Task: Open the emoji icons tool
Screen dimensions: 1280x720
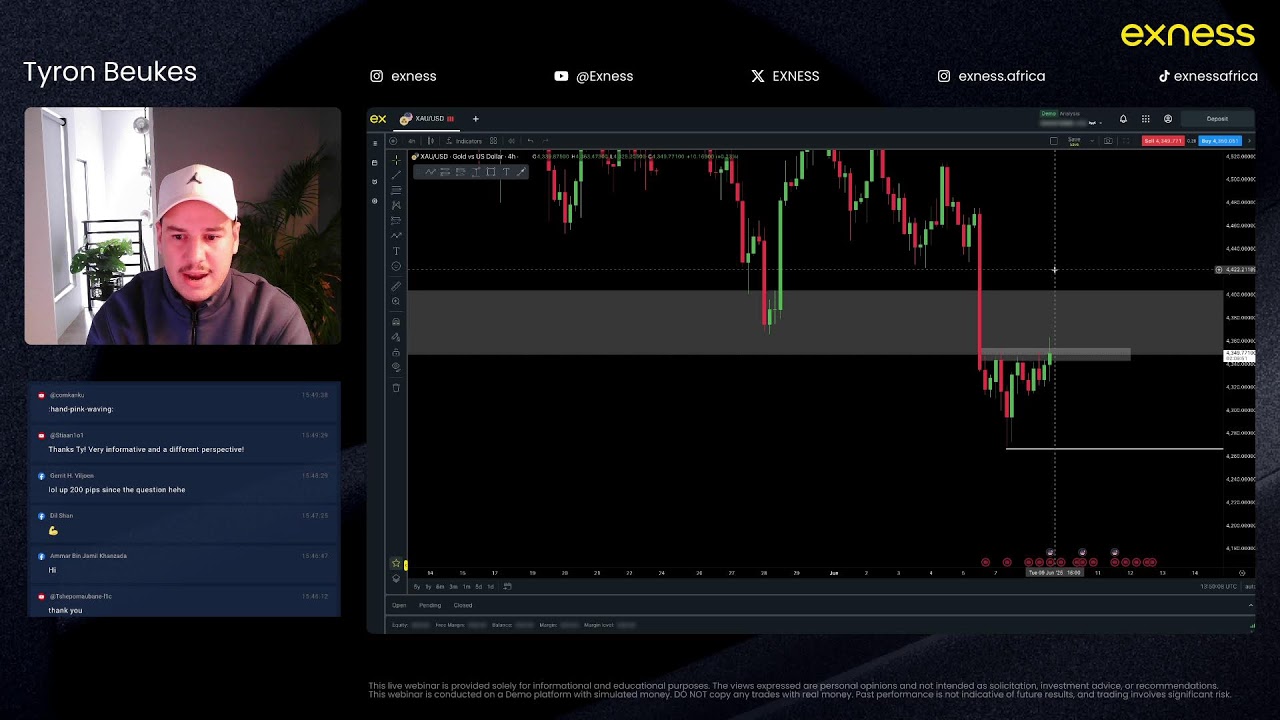Action: point(396,266)
